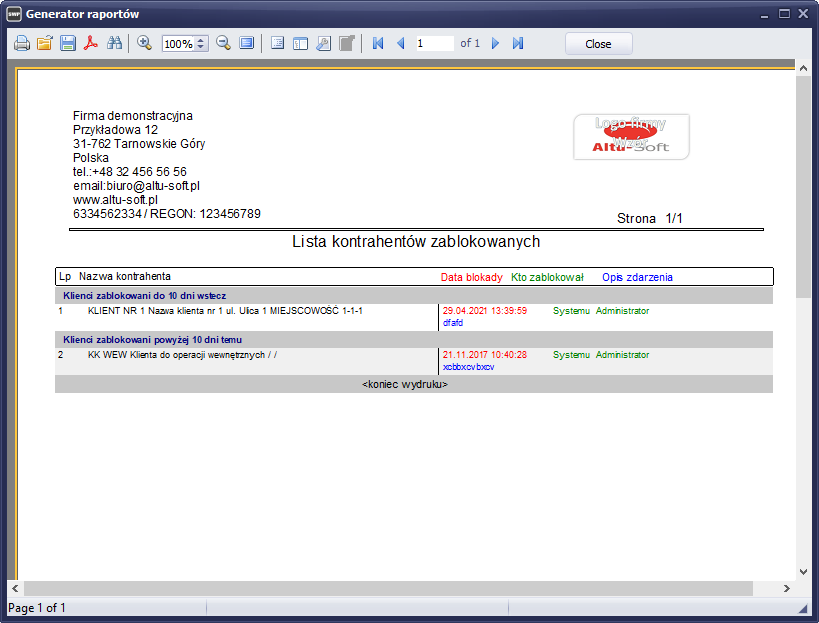Click the horizontal scrollbar at the bottom
Viewport: 819px width, 623px height.
(400, 588)
